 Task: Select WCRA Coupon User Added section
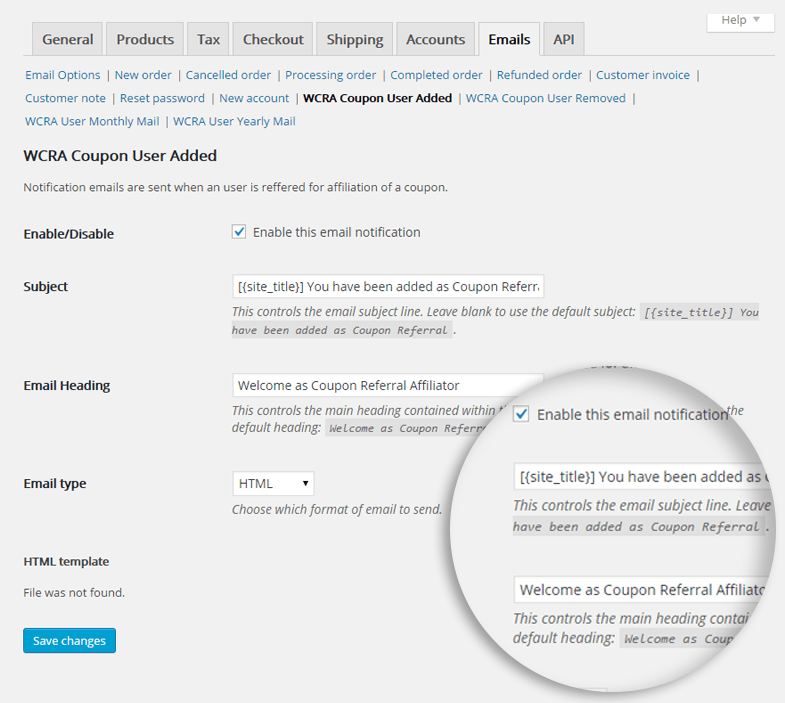coord(377,98)
